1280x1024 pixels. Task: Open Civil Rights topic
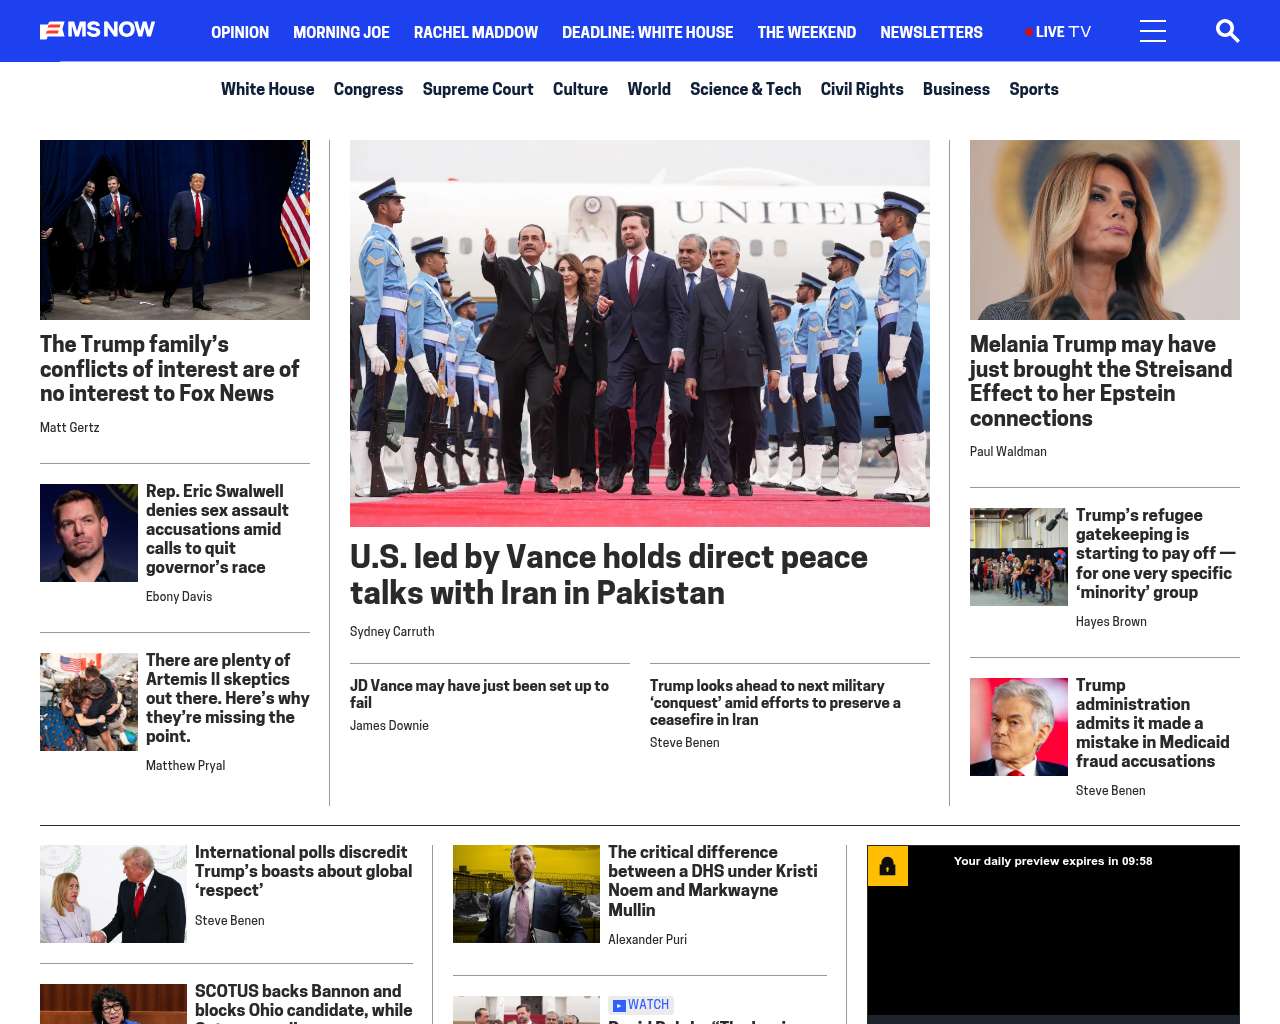862,89
